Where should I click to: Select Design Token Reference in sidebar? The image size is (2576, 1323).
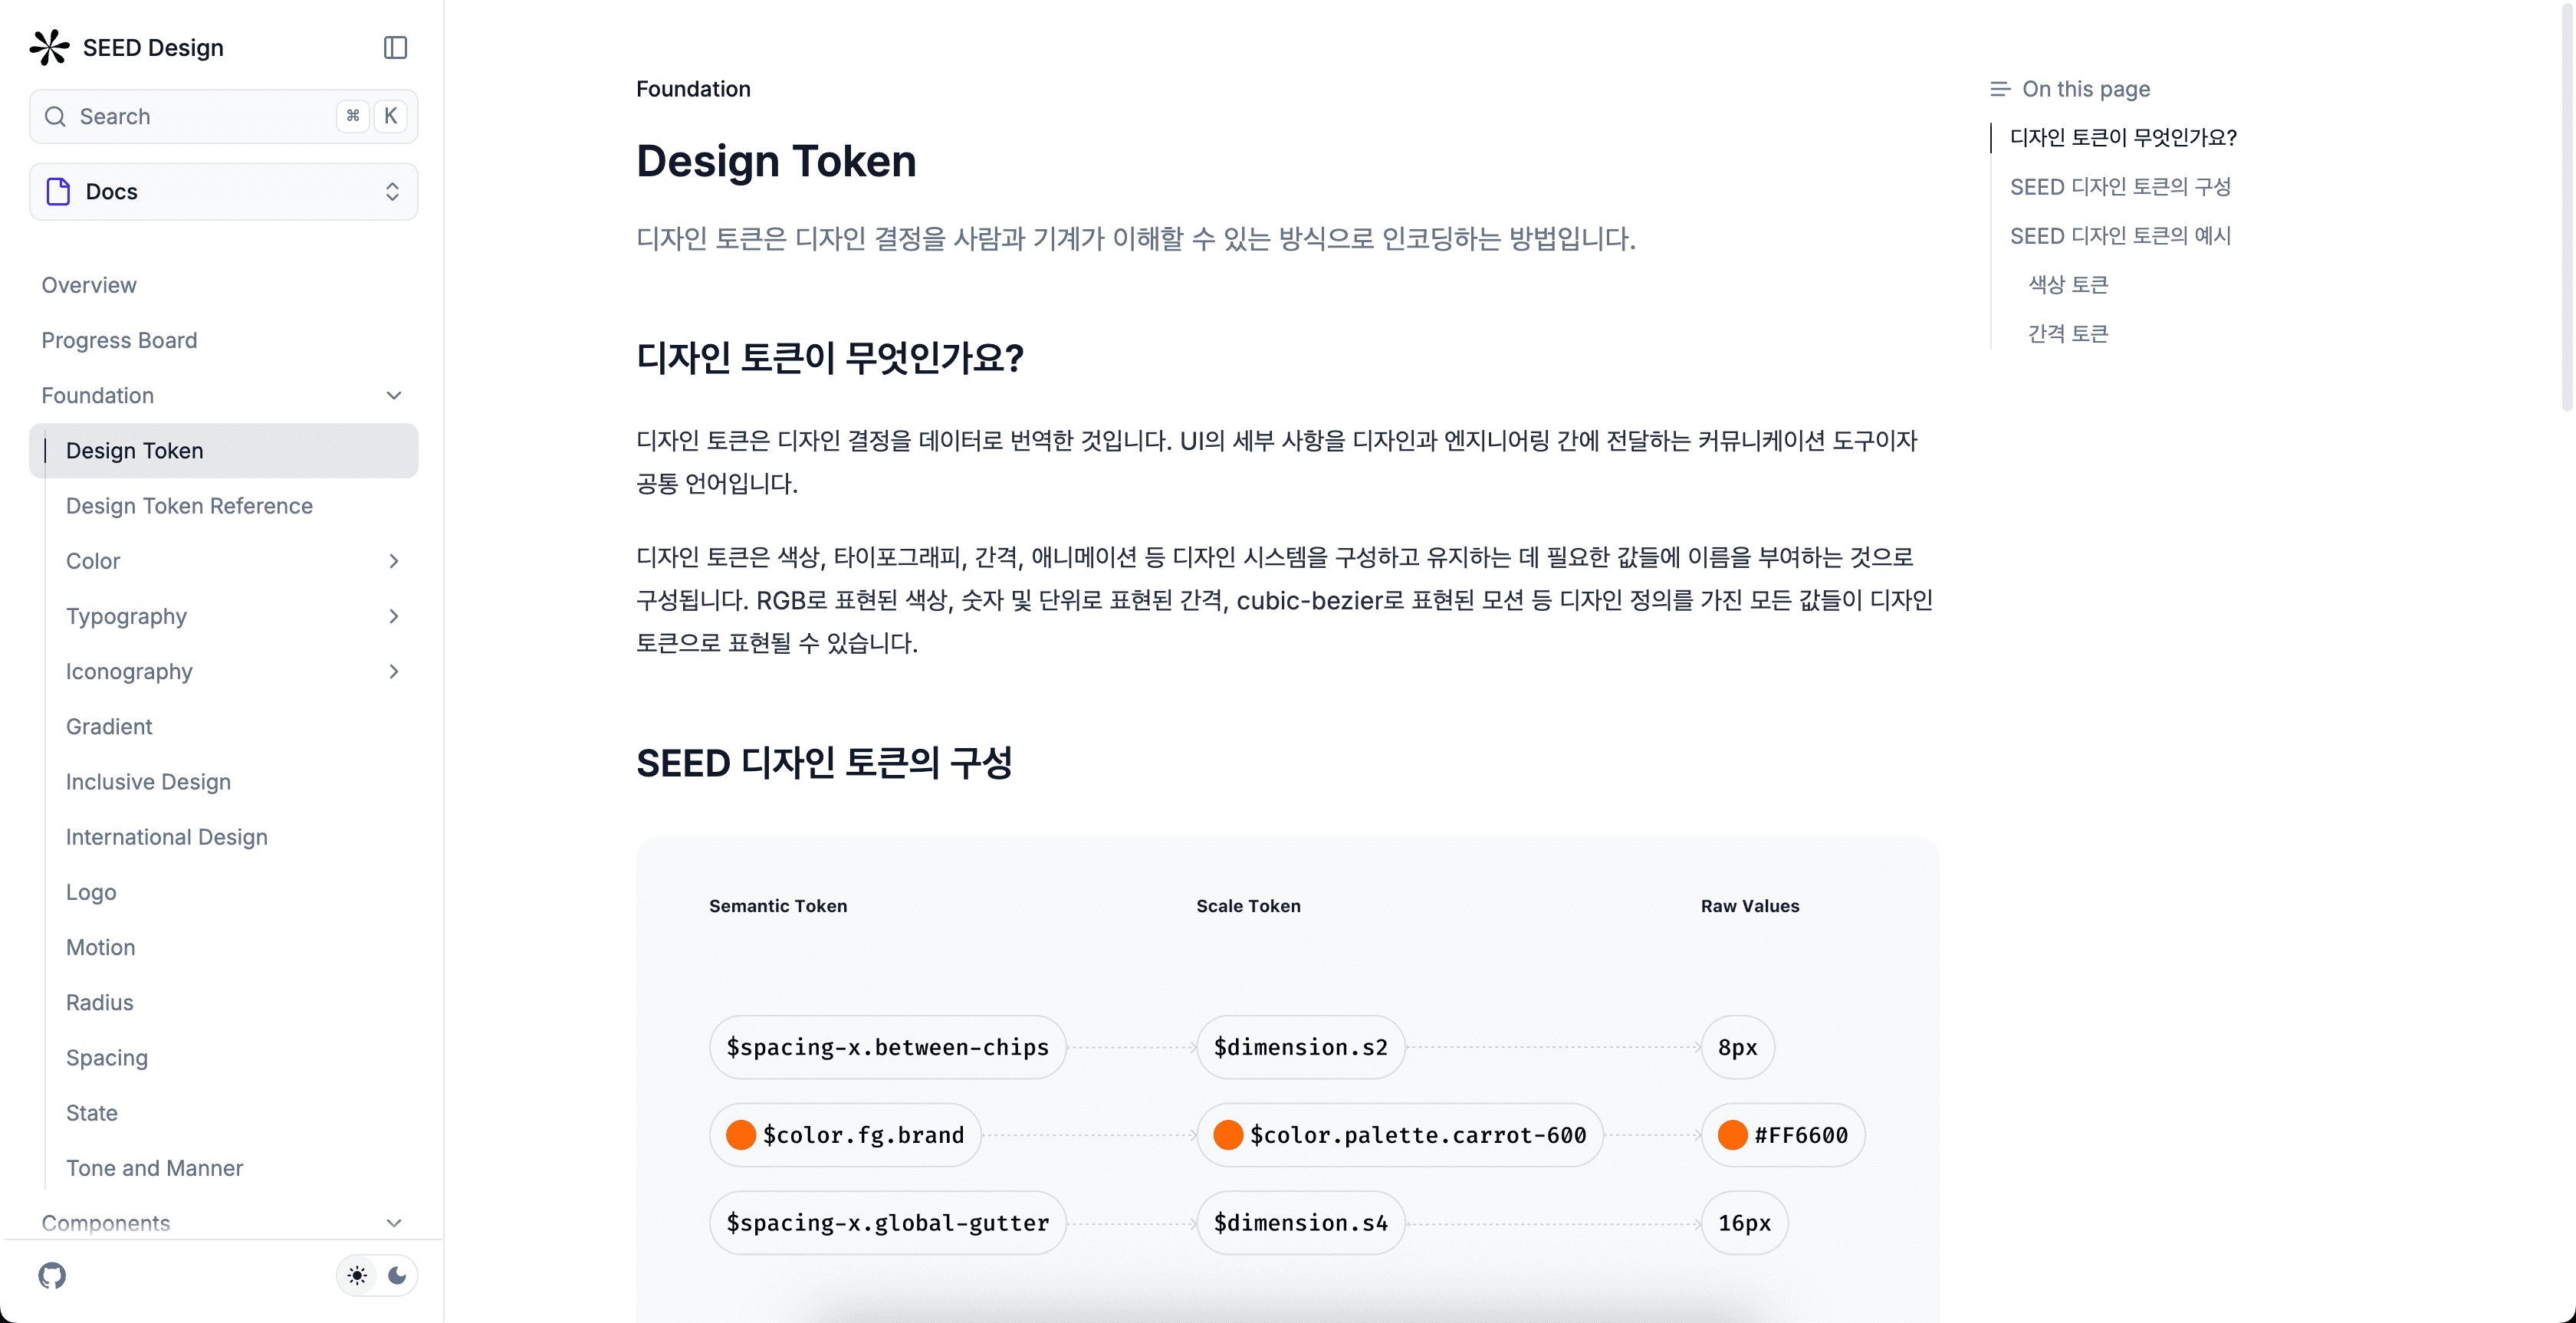189,505
